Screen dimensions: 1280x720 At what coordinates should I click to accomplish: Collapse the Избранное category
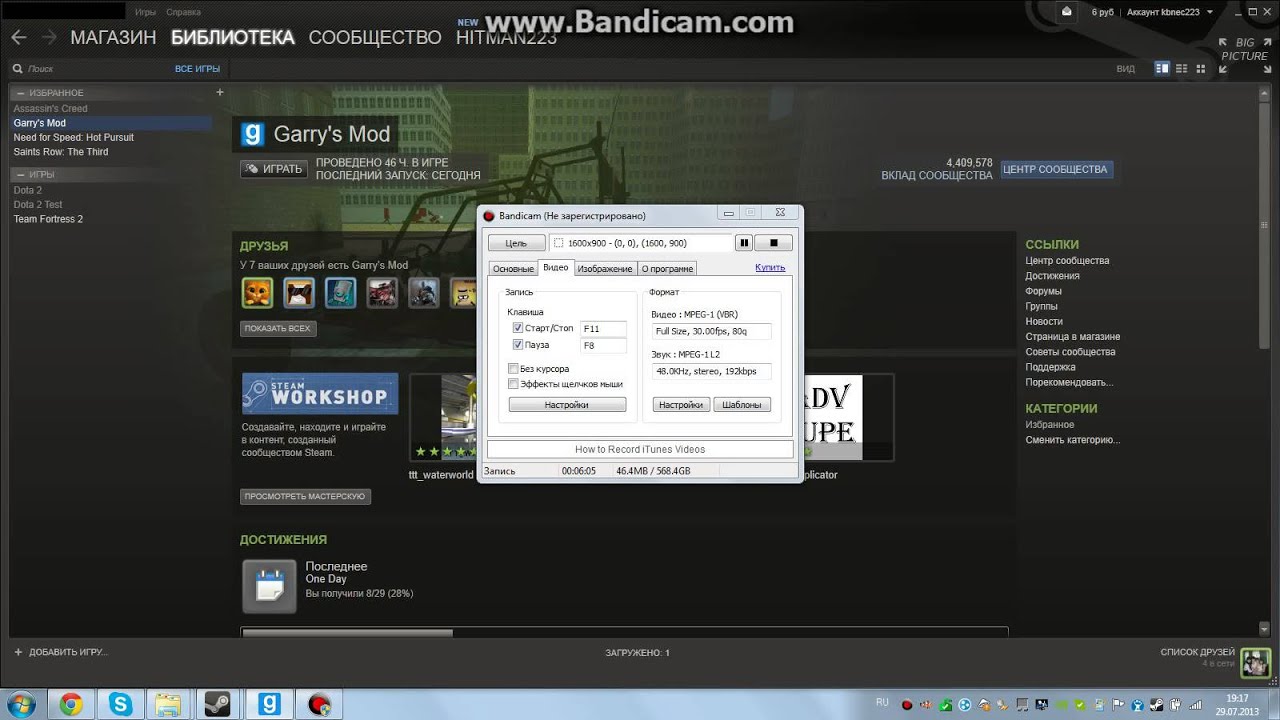coord(20,93)
